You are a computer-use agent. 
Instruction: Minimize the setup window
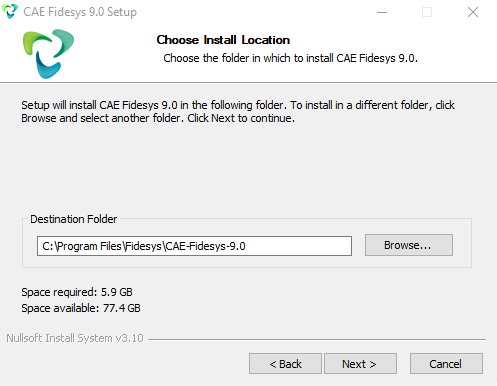[382, 12]
